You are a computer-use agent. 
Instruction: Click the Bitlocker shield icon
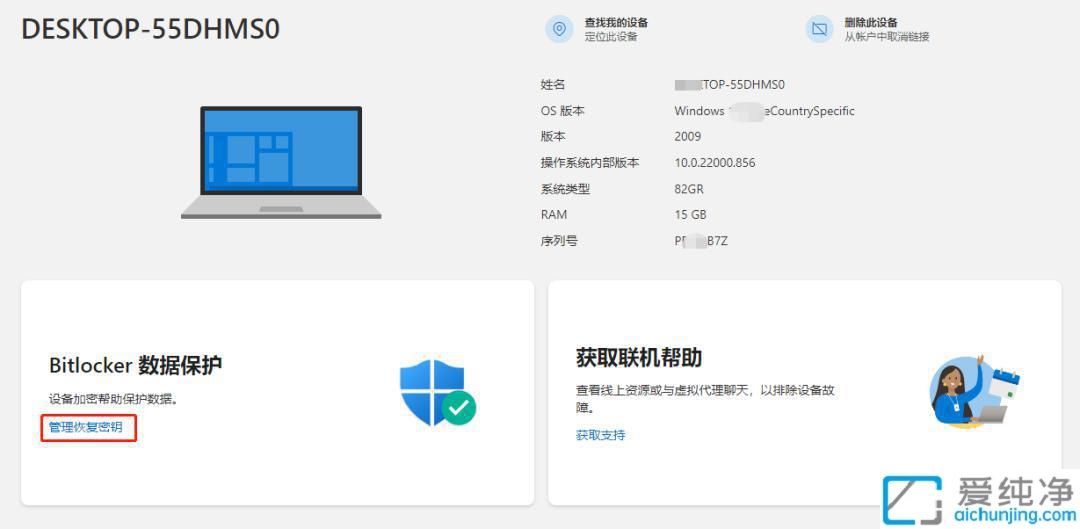pos(437,392)
